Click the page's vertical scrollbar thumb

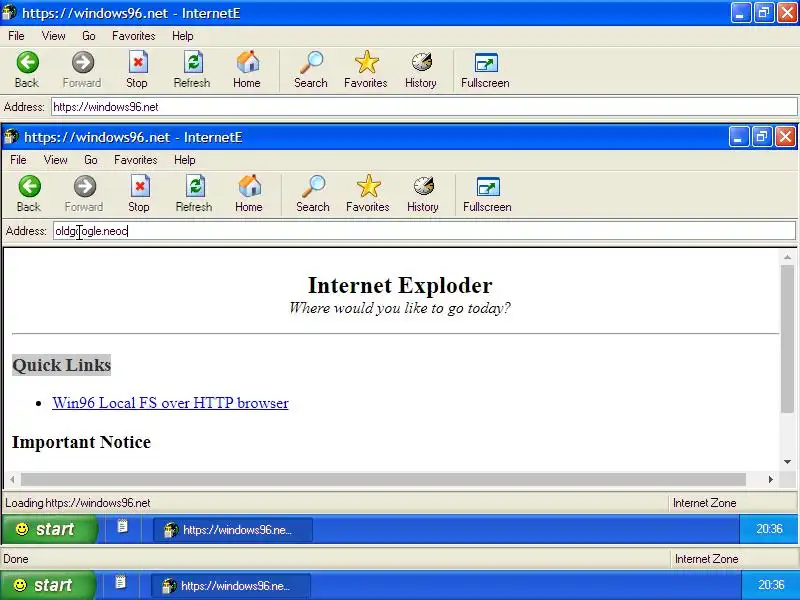pyautogui.click(x=788, y=339)
